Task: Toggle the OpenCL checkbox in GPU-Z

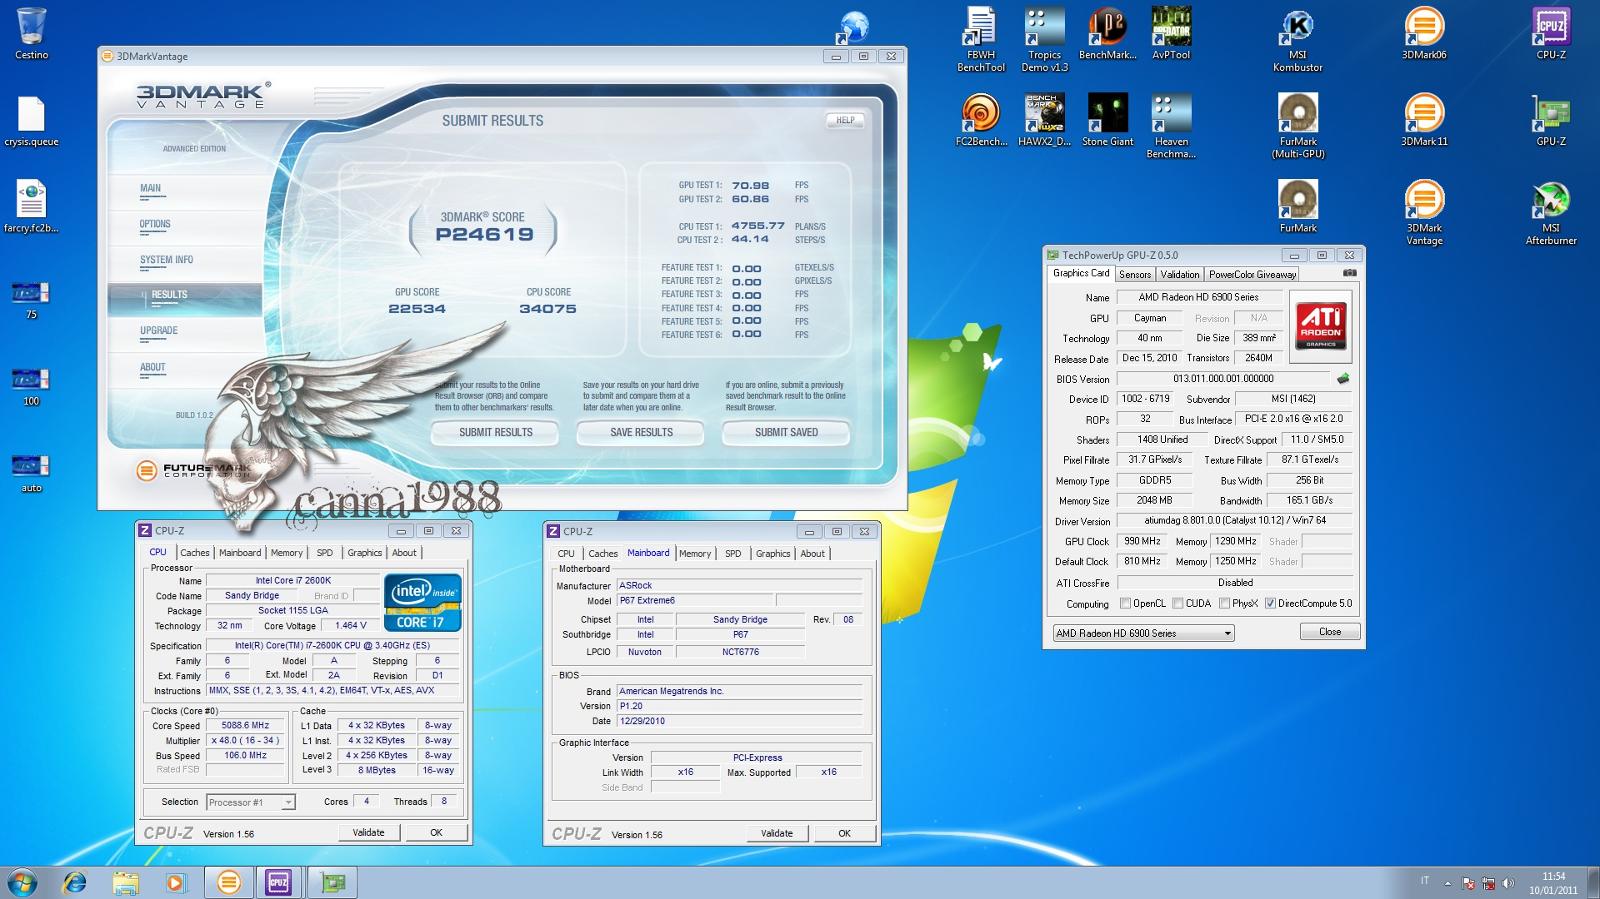Action: pyautogui.click(x=1126, y=603)
